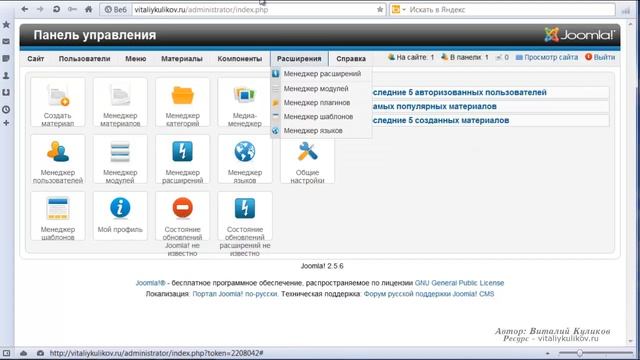Click the browser back arrow
Screen dimensions: 640x360
[x=25, y=9]
